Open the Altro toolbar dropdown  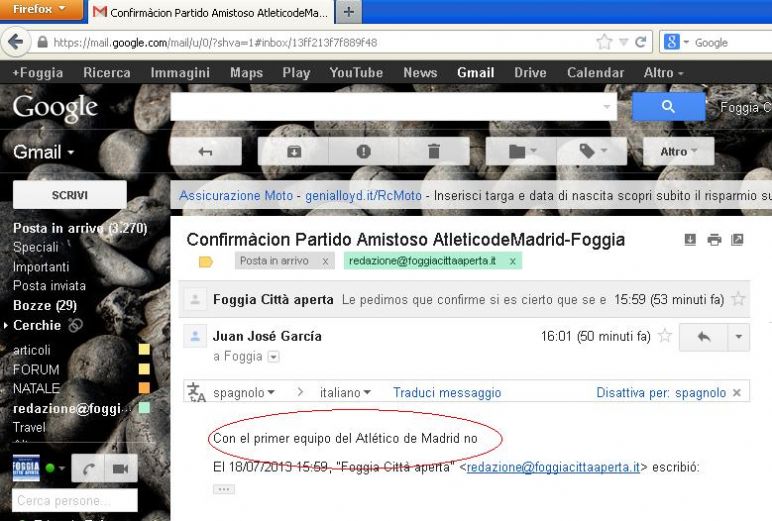pos(678,151)
